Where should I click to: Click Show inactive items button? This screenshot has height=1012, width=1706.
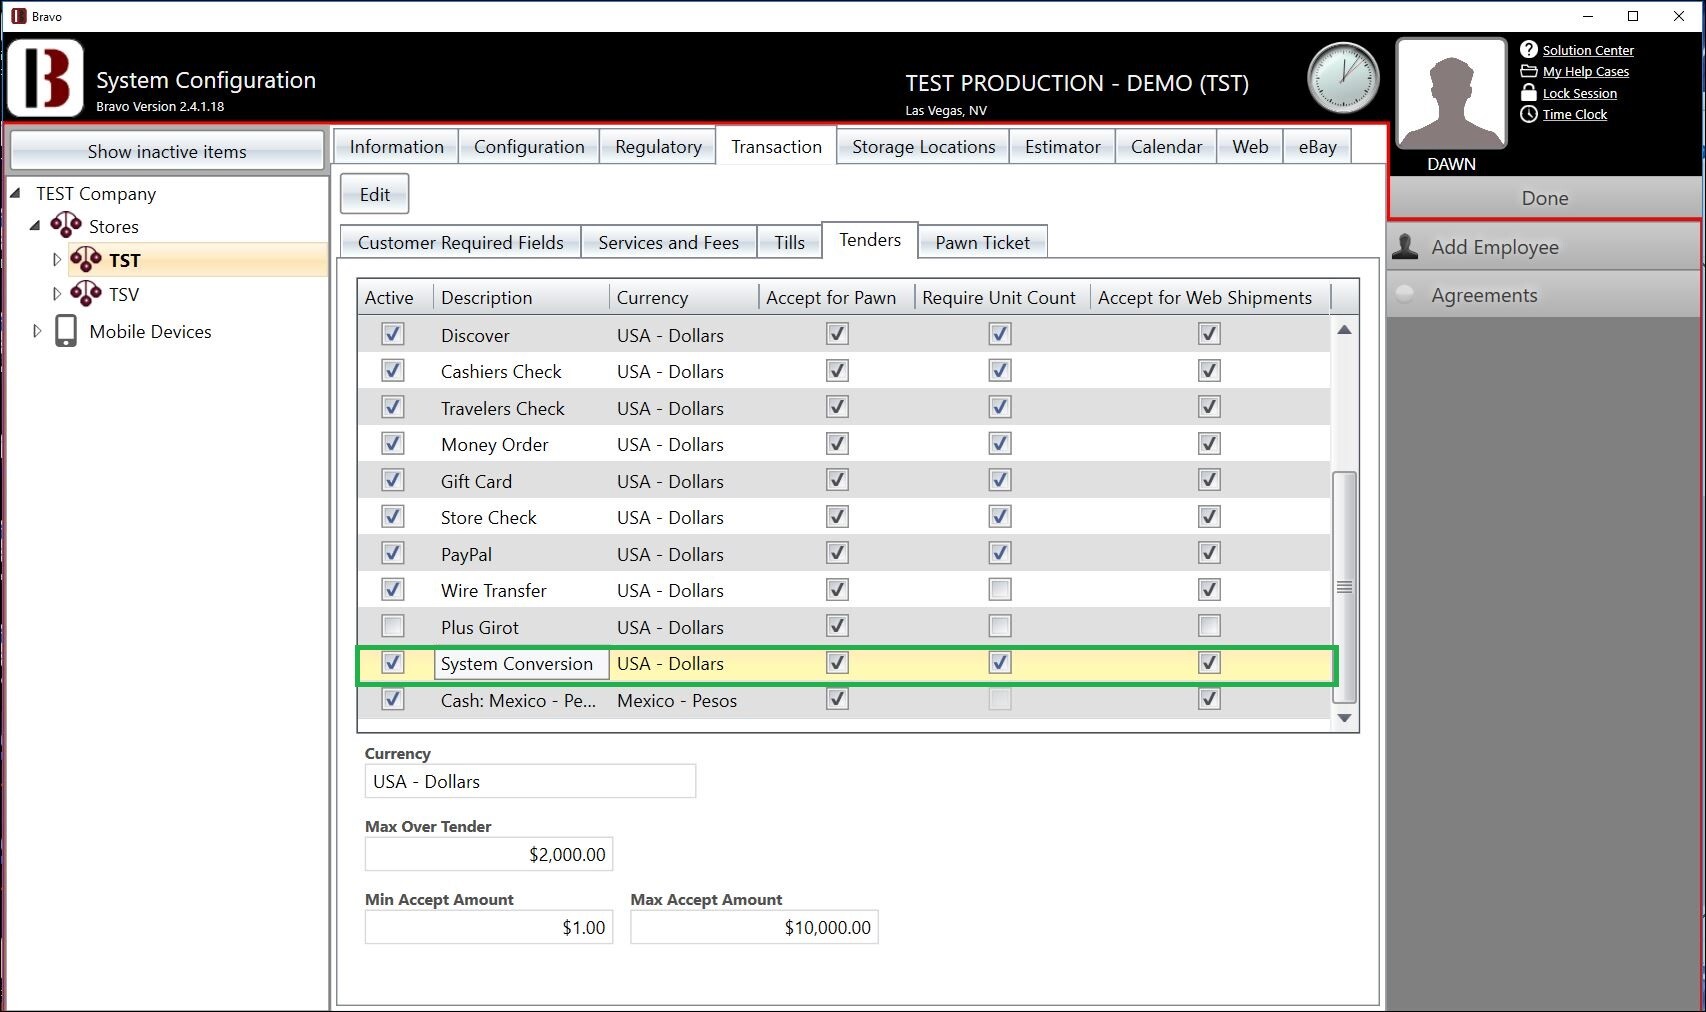pyautogui.click(x=167, y=151)
